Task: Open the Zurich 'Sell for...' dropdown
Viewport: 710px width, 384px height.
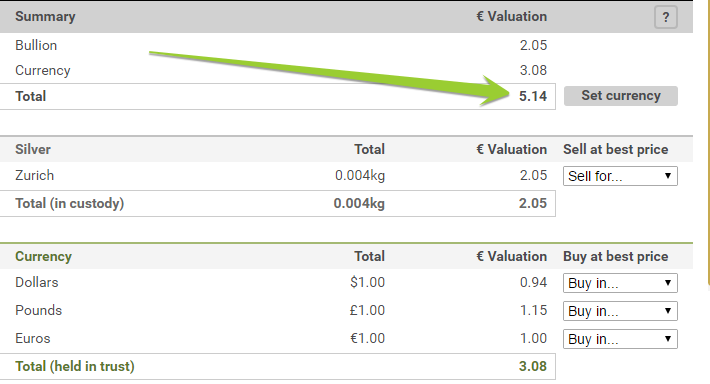Action: pyautogui.click(x=620, y=176)
